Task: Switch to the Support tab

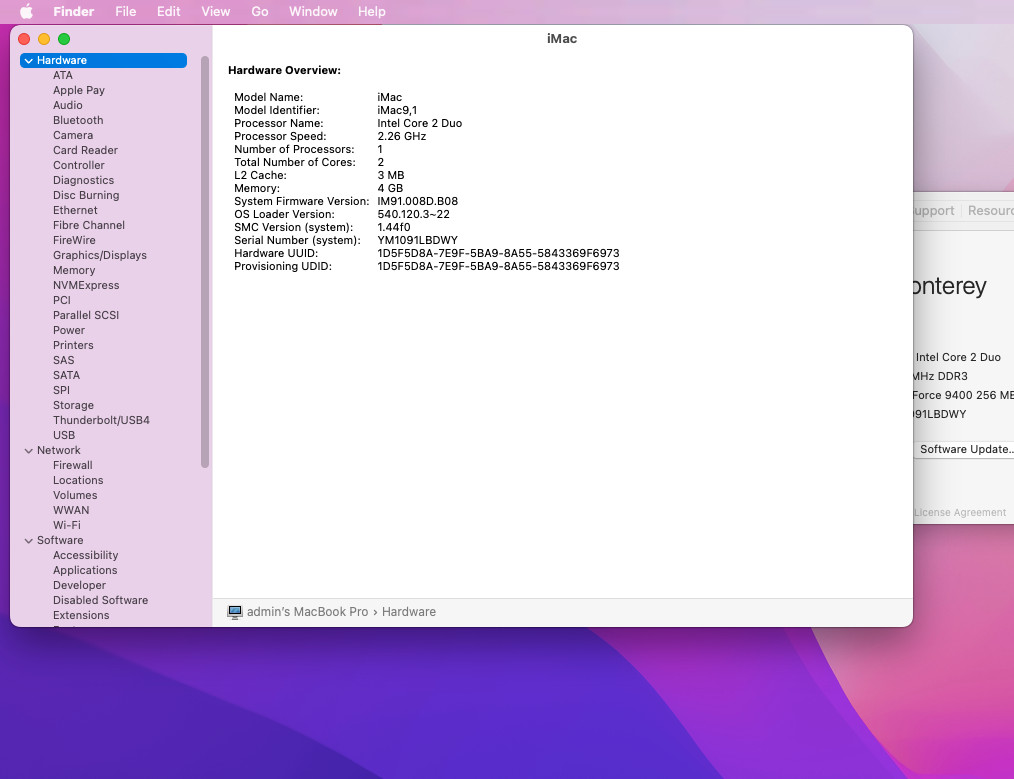Action: click(933, 211)
